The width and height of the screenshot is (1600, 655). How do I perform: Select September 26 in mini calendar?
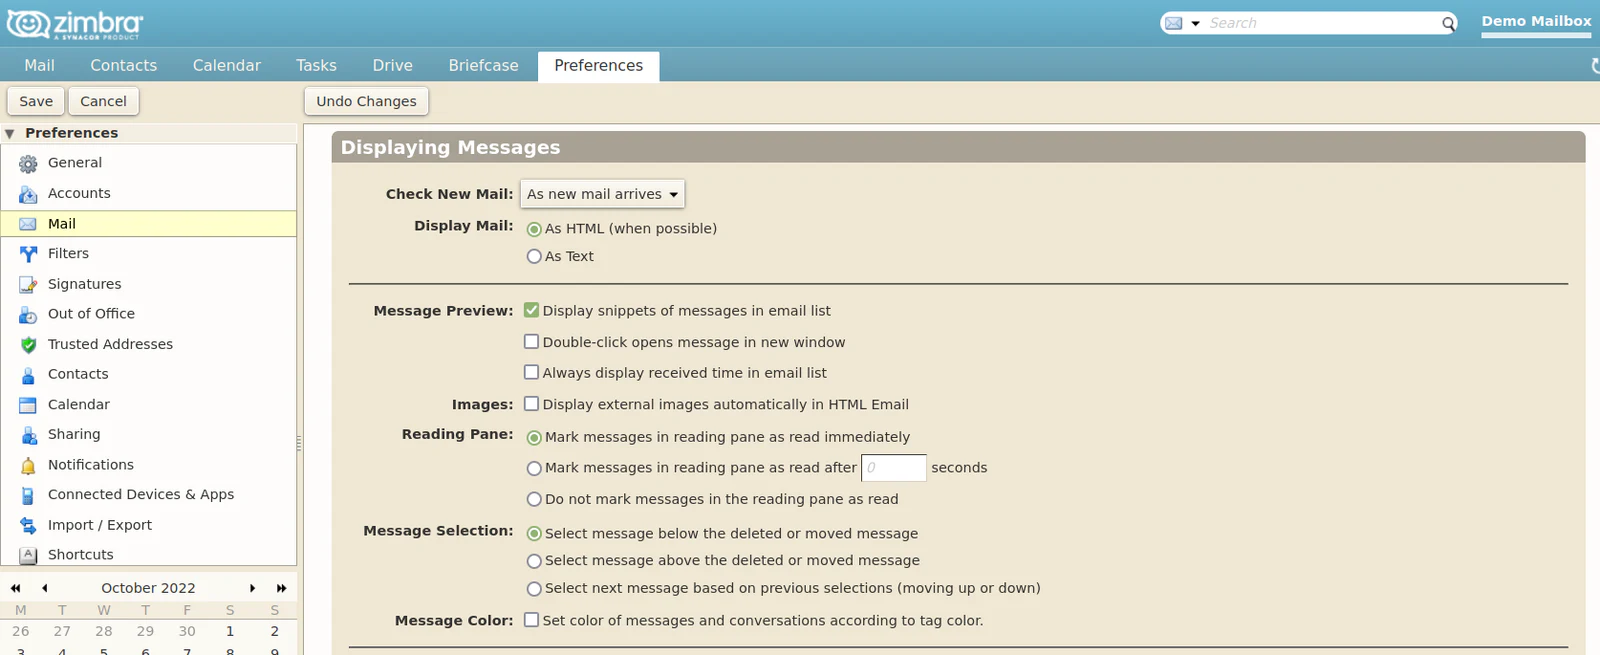click(20, 631)
